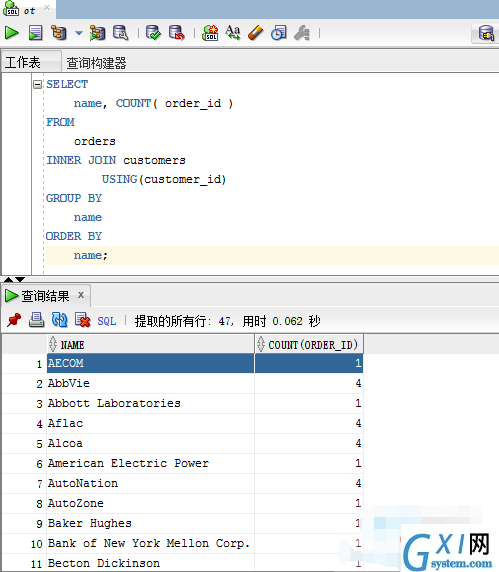Viewport: 499px width, 572px height.
Task: Click the Autotrace icon
Action: (97, 33)
